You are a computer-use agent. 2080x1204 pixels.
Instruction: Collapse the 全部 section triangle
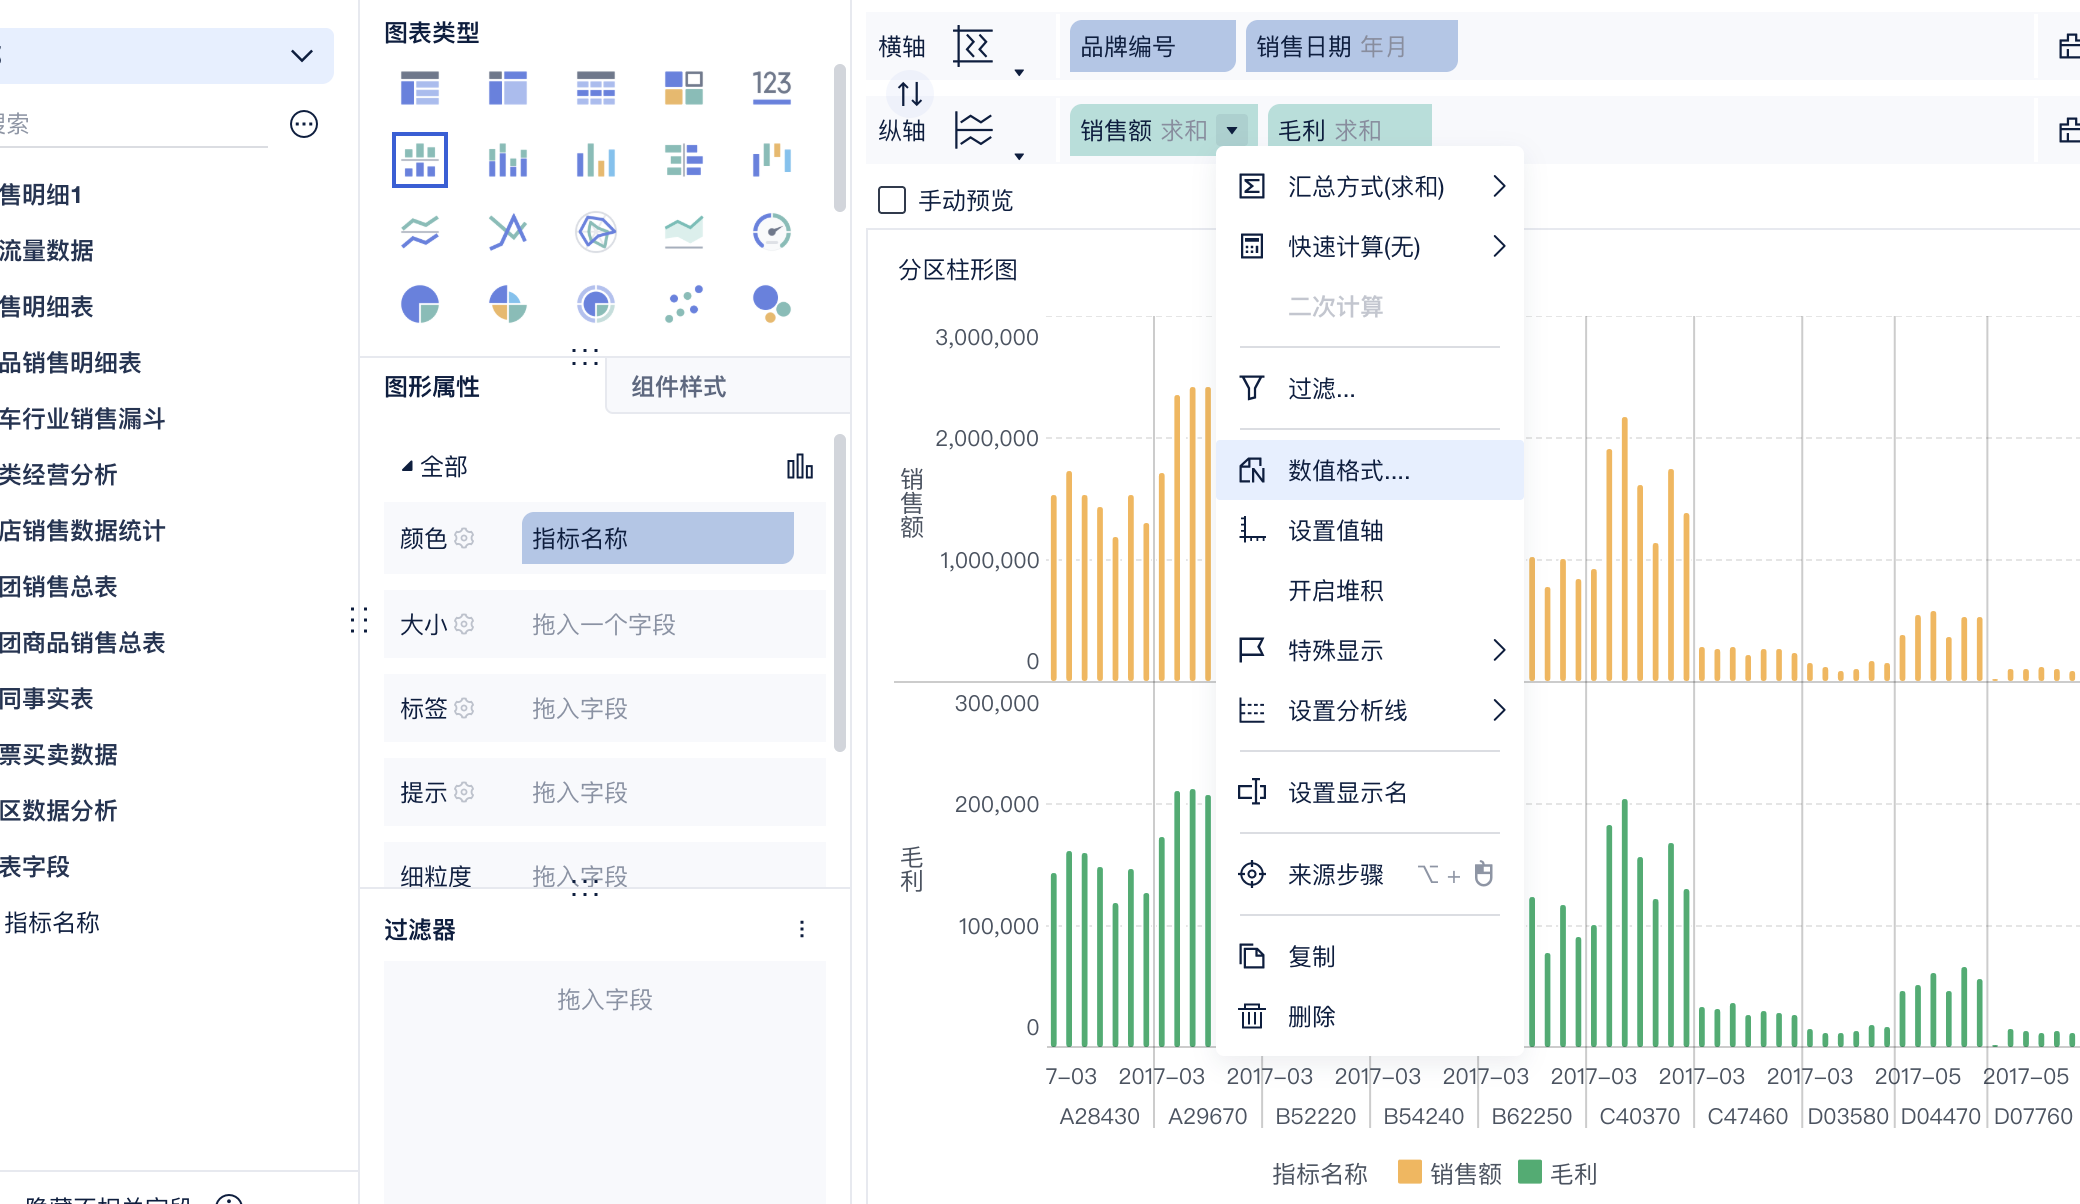pos(407,467)
